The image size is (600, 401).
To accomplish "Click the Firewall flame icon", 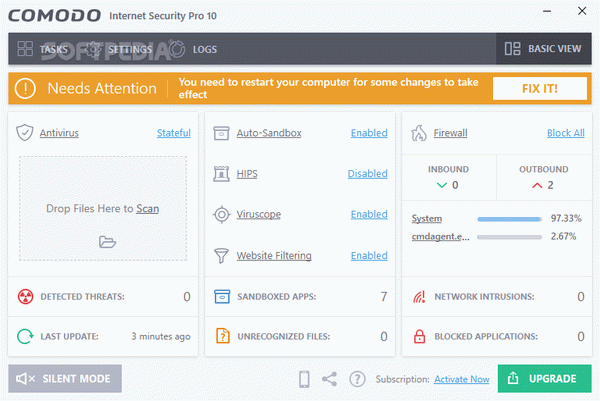I will tap(419, 133).
